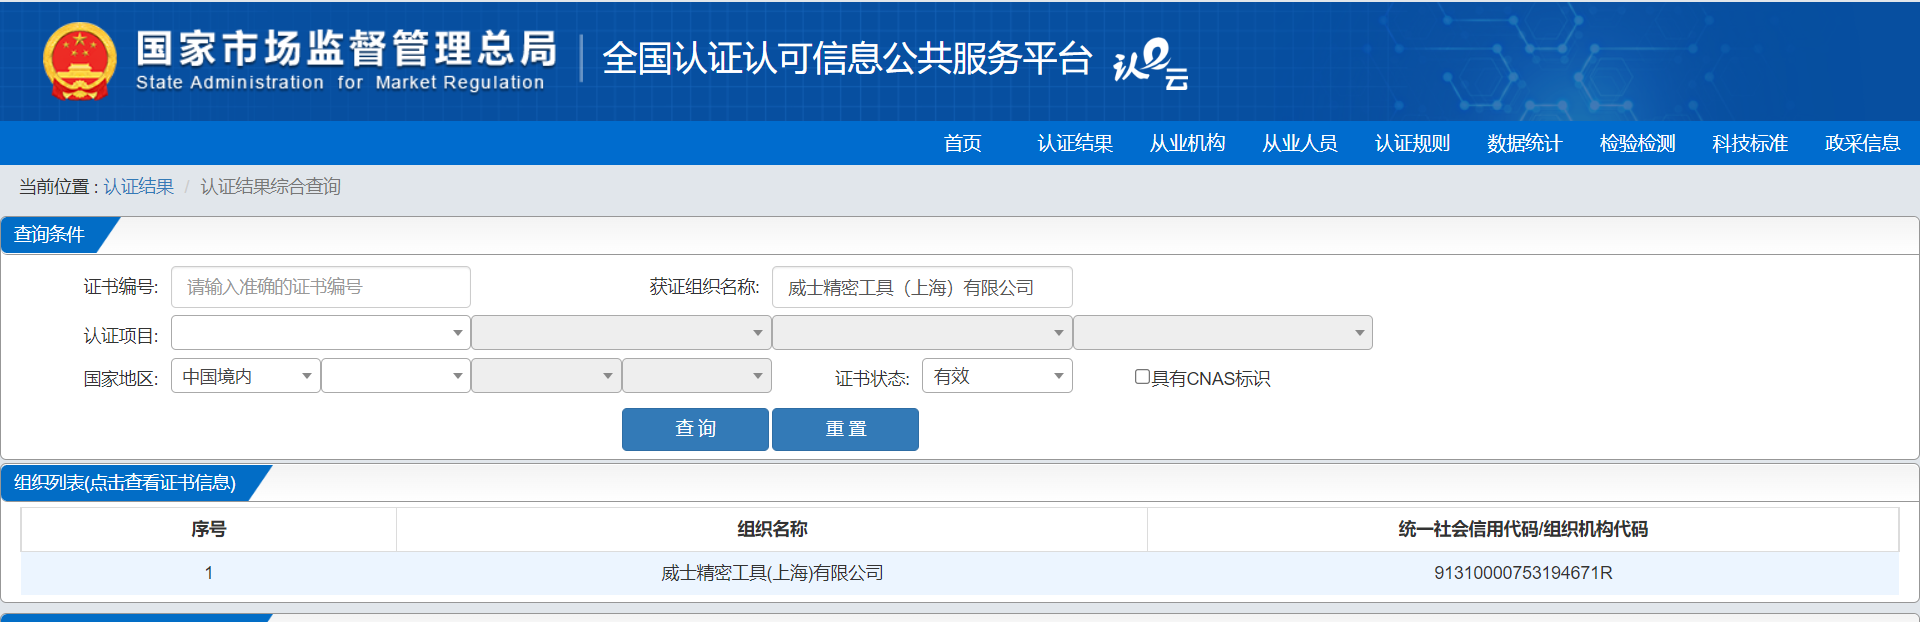Check the 具有CNAS标识 checkbox
The image size is (1920, 622).
click(x=1142, y=377)
